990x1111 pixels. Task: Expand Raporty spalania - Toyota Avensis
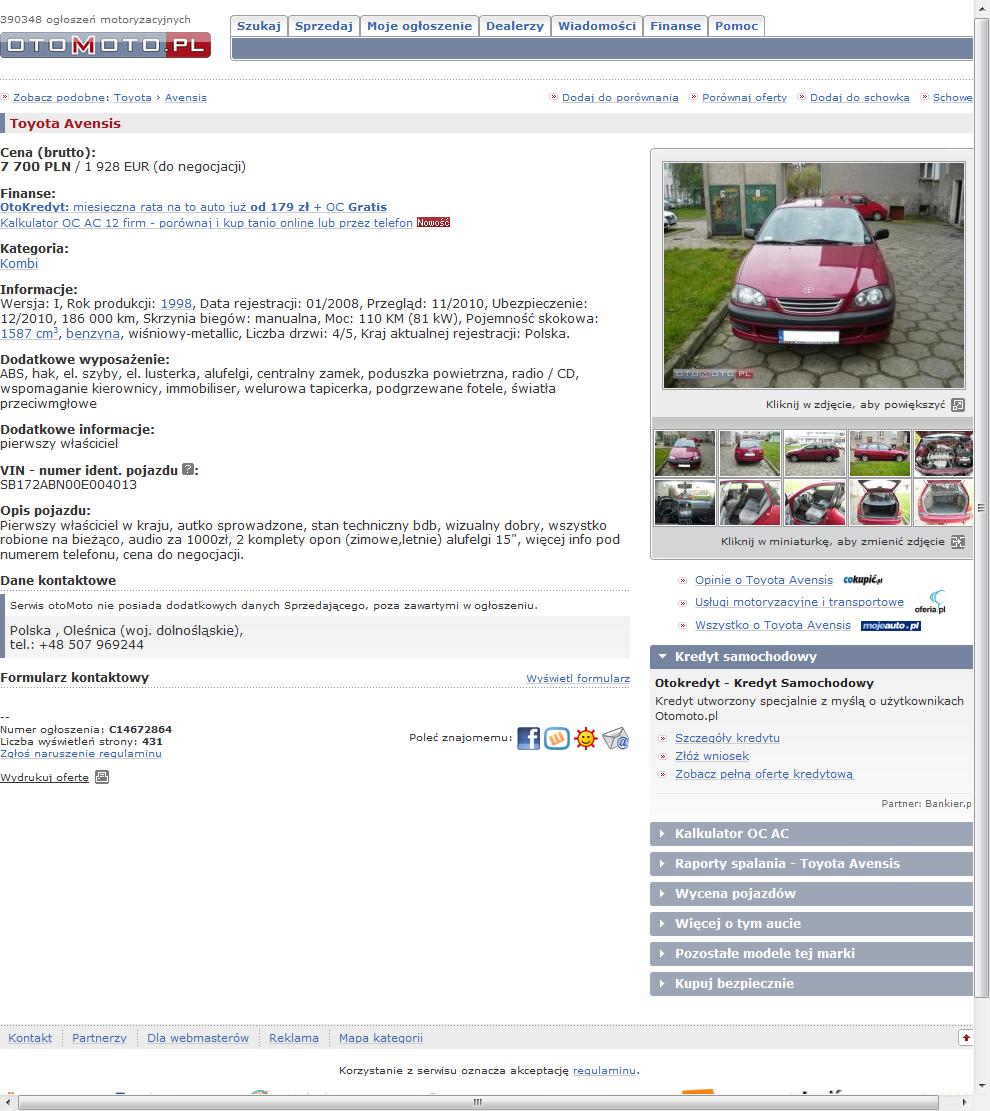[x=811, y=864]
